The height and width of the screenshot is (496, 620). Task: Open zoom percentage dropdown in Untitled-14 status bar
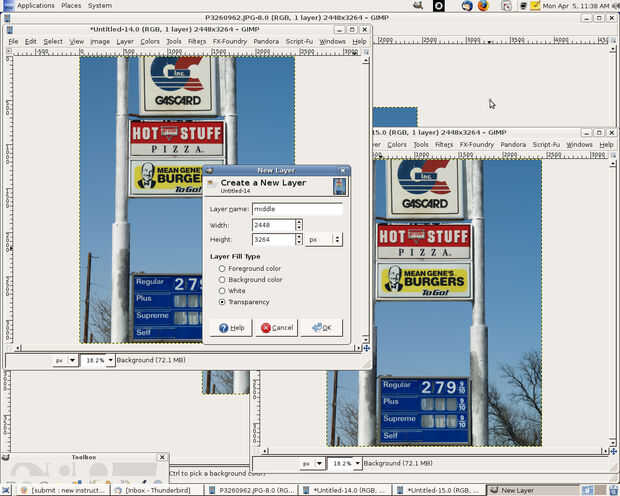click(x=110, y=360)
